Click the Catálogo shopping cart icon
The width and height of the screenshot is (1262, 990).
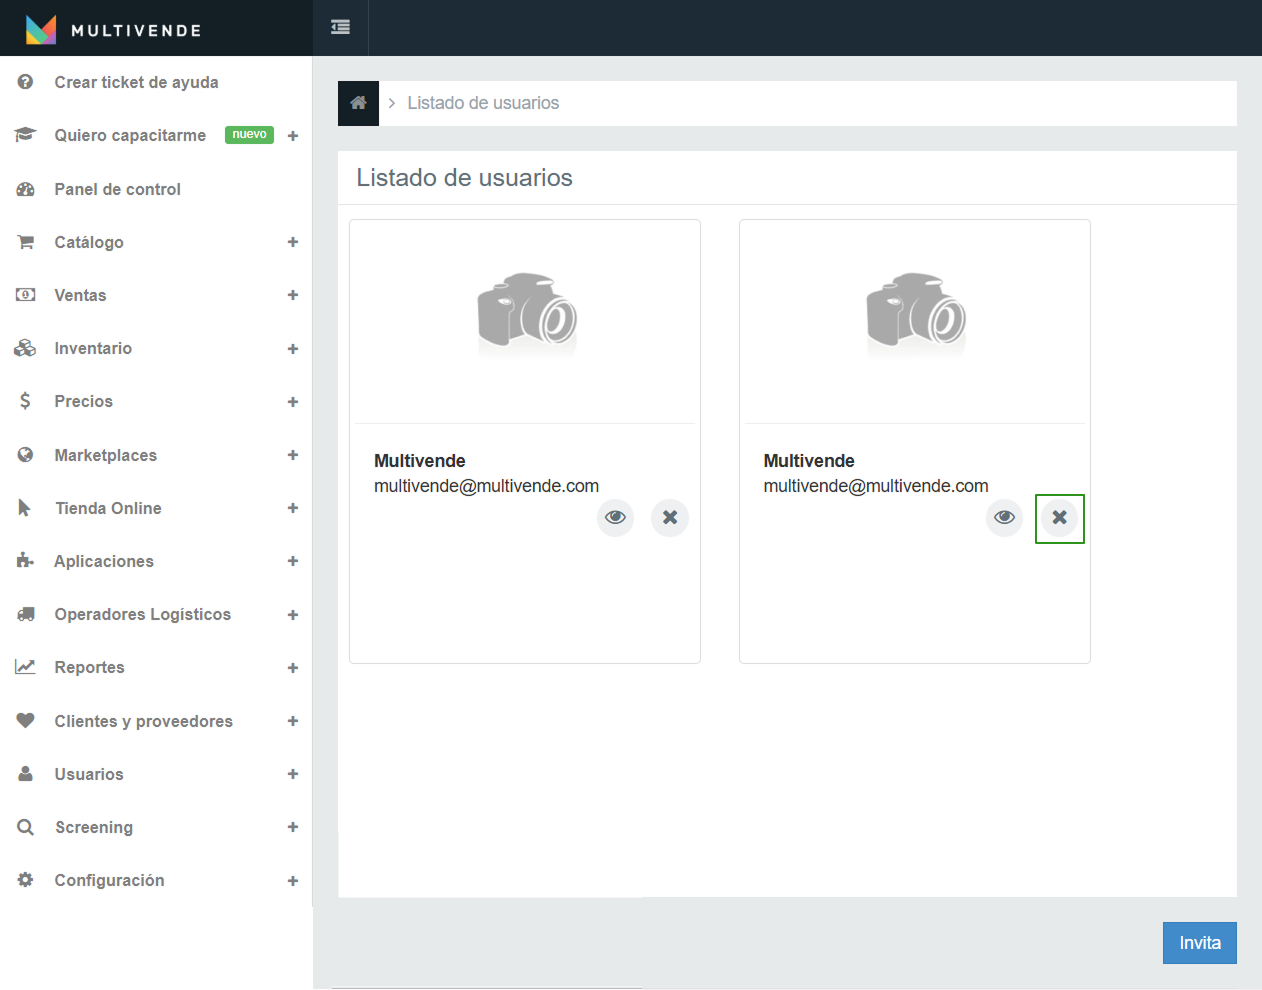tap(26, 242)
